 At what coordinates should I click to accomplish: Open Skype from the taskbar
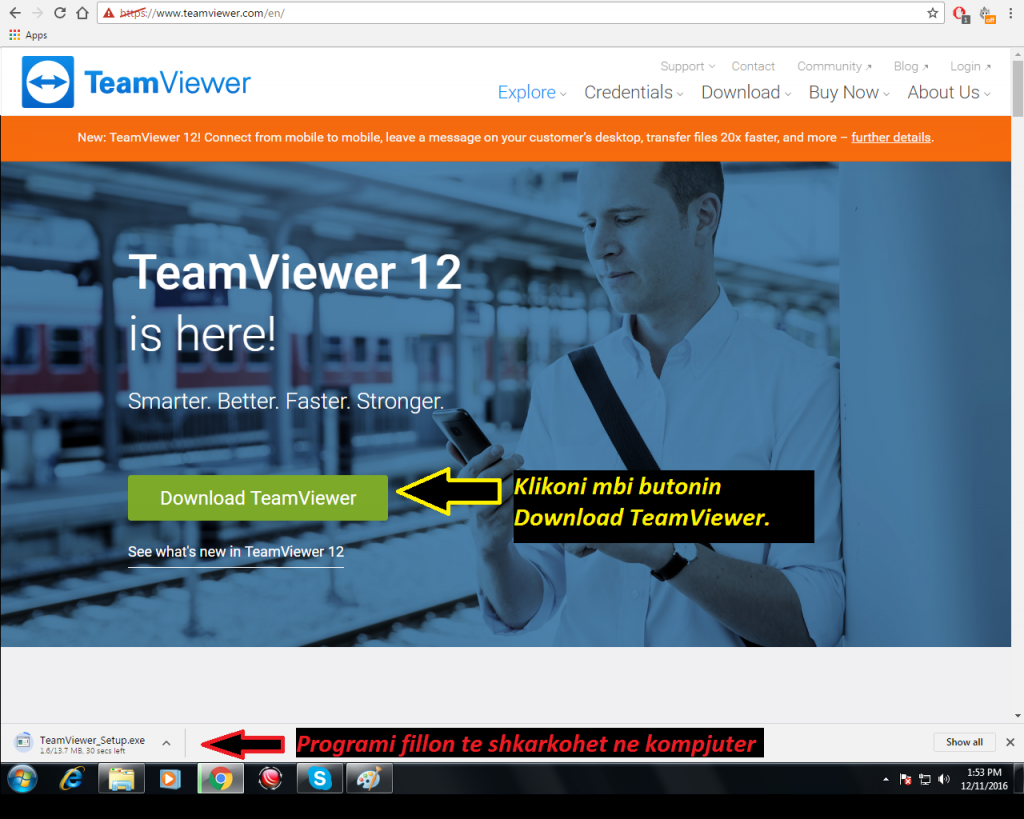pos(320,779)
